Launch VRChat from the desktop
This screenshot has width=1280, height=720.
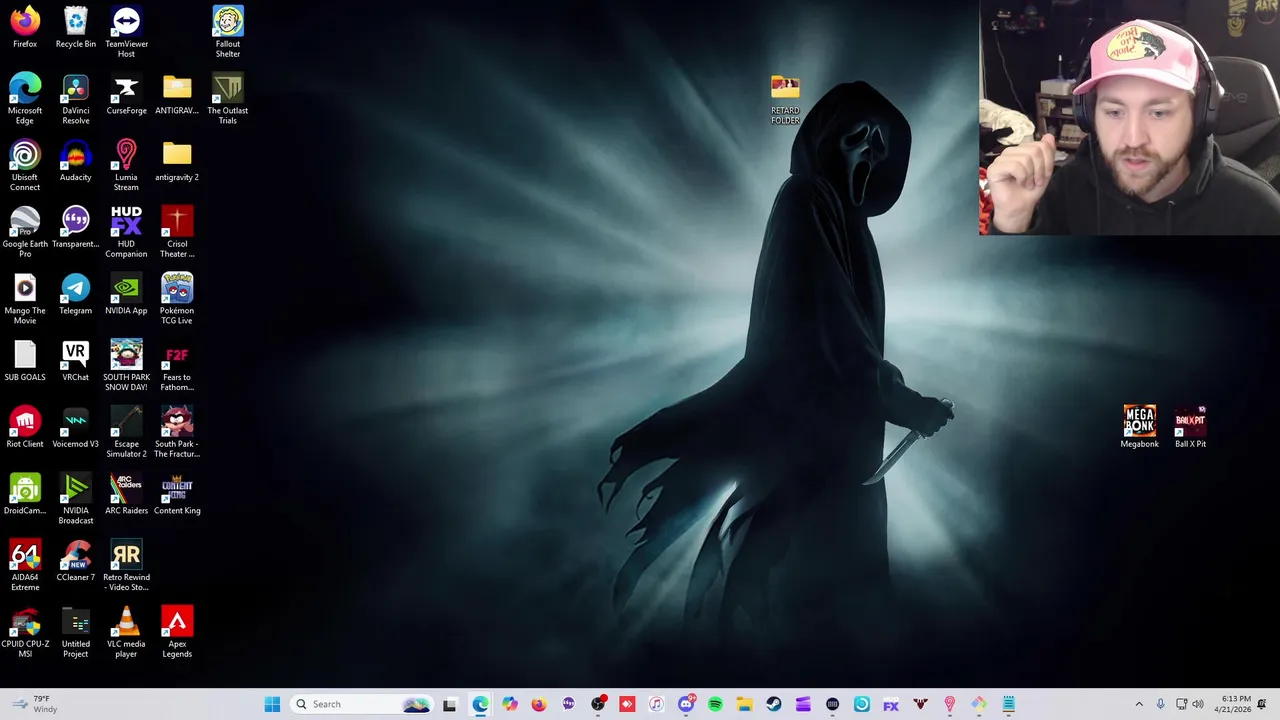point(76,360)
